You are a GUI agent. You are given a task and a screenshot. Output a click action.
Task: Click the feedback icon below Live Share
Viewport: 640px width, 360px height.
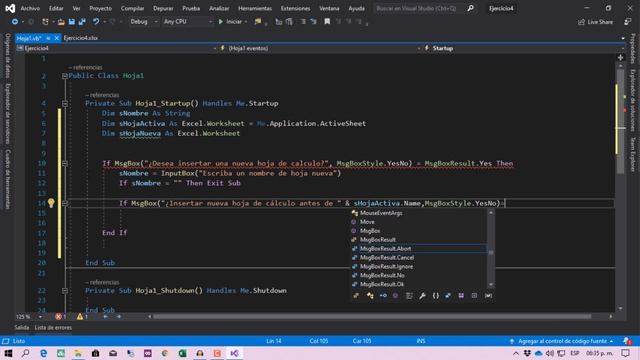(628, 22)
